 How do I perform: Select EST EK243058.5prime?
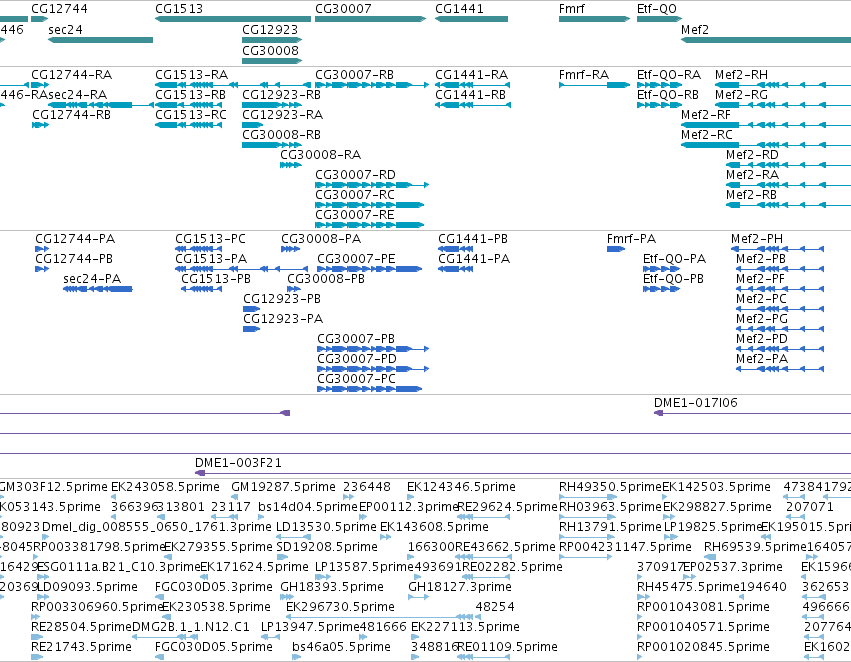coord(166,487)
